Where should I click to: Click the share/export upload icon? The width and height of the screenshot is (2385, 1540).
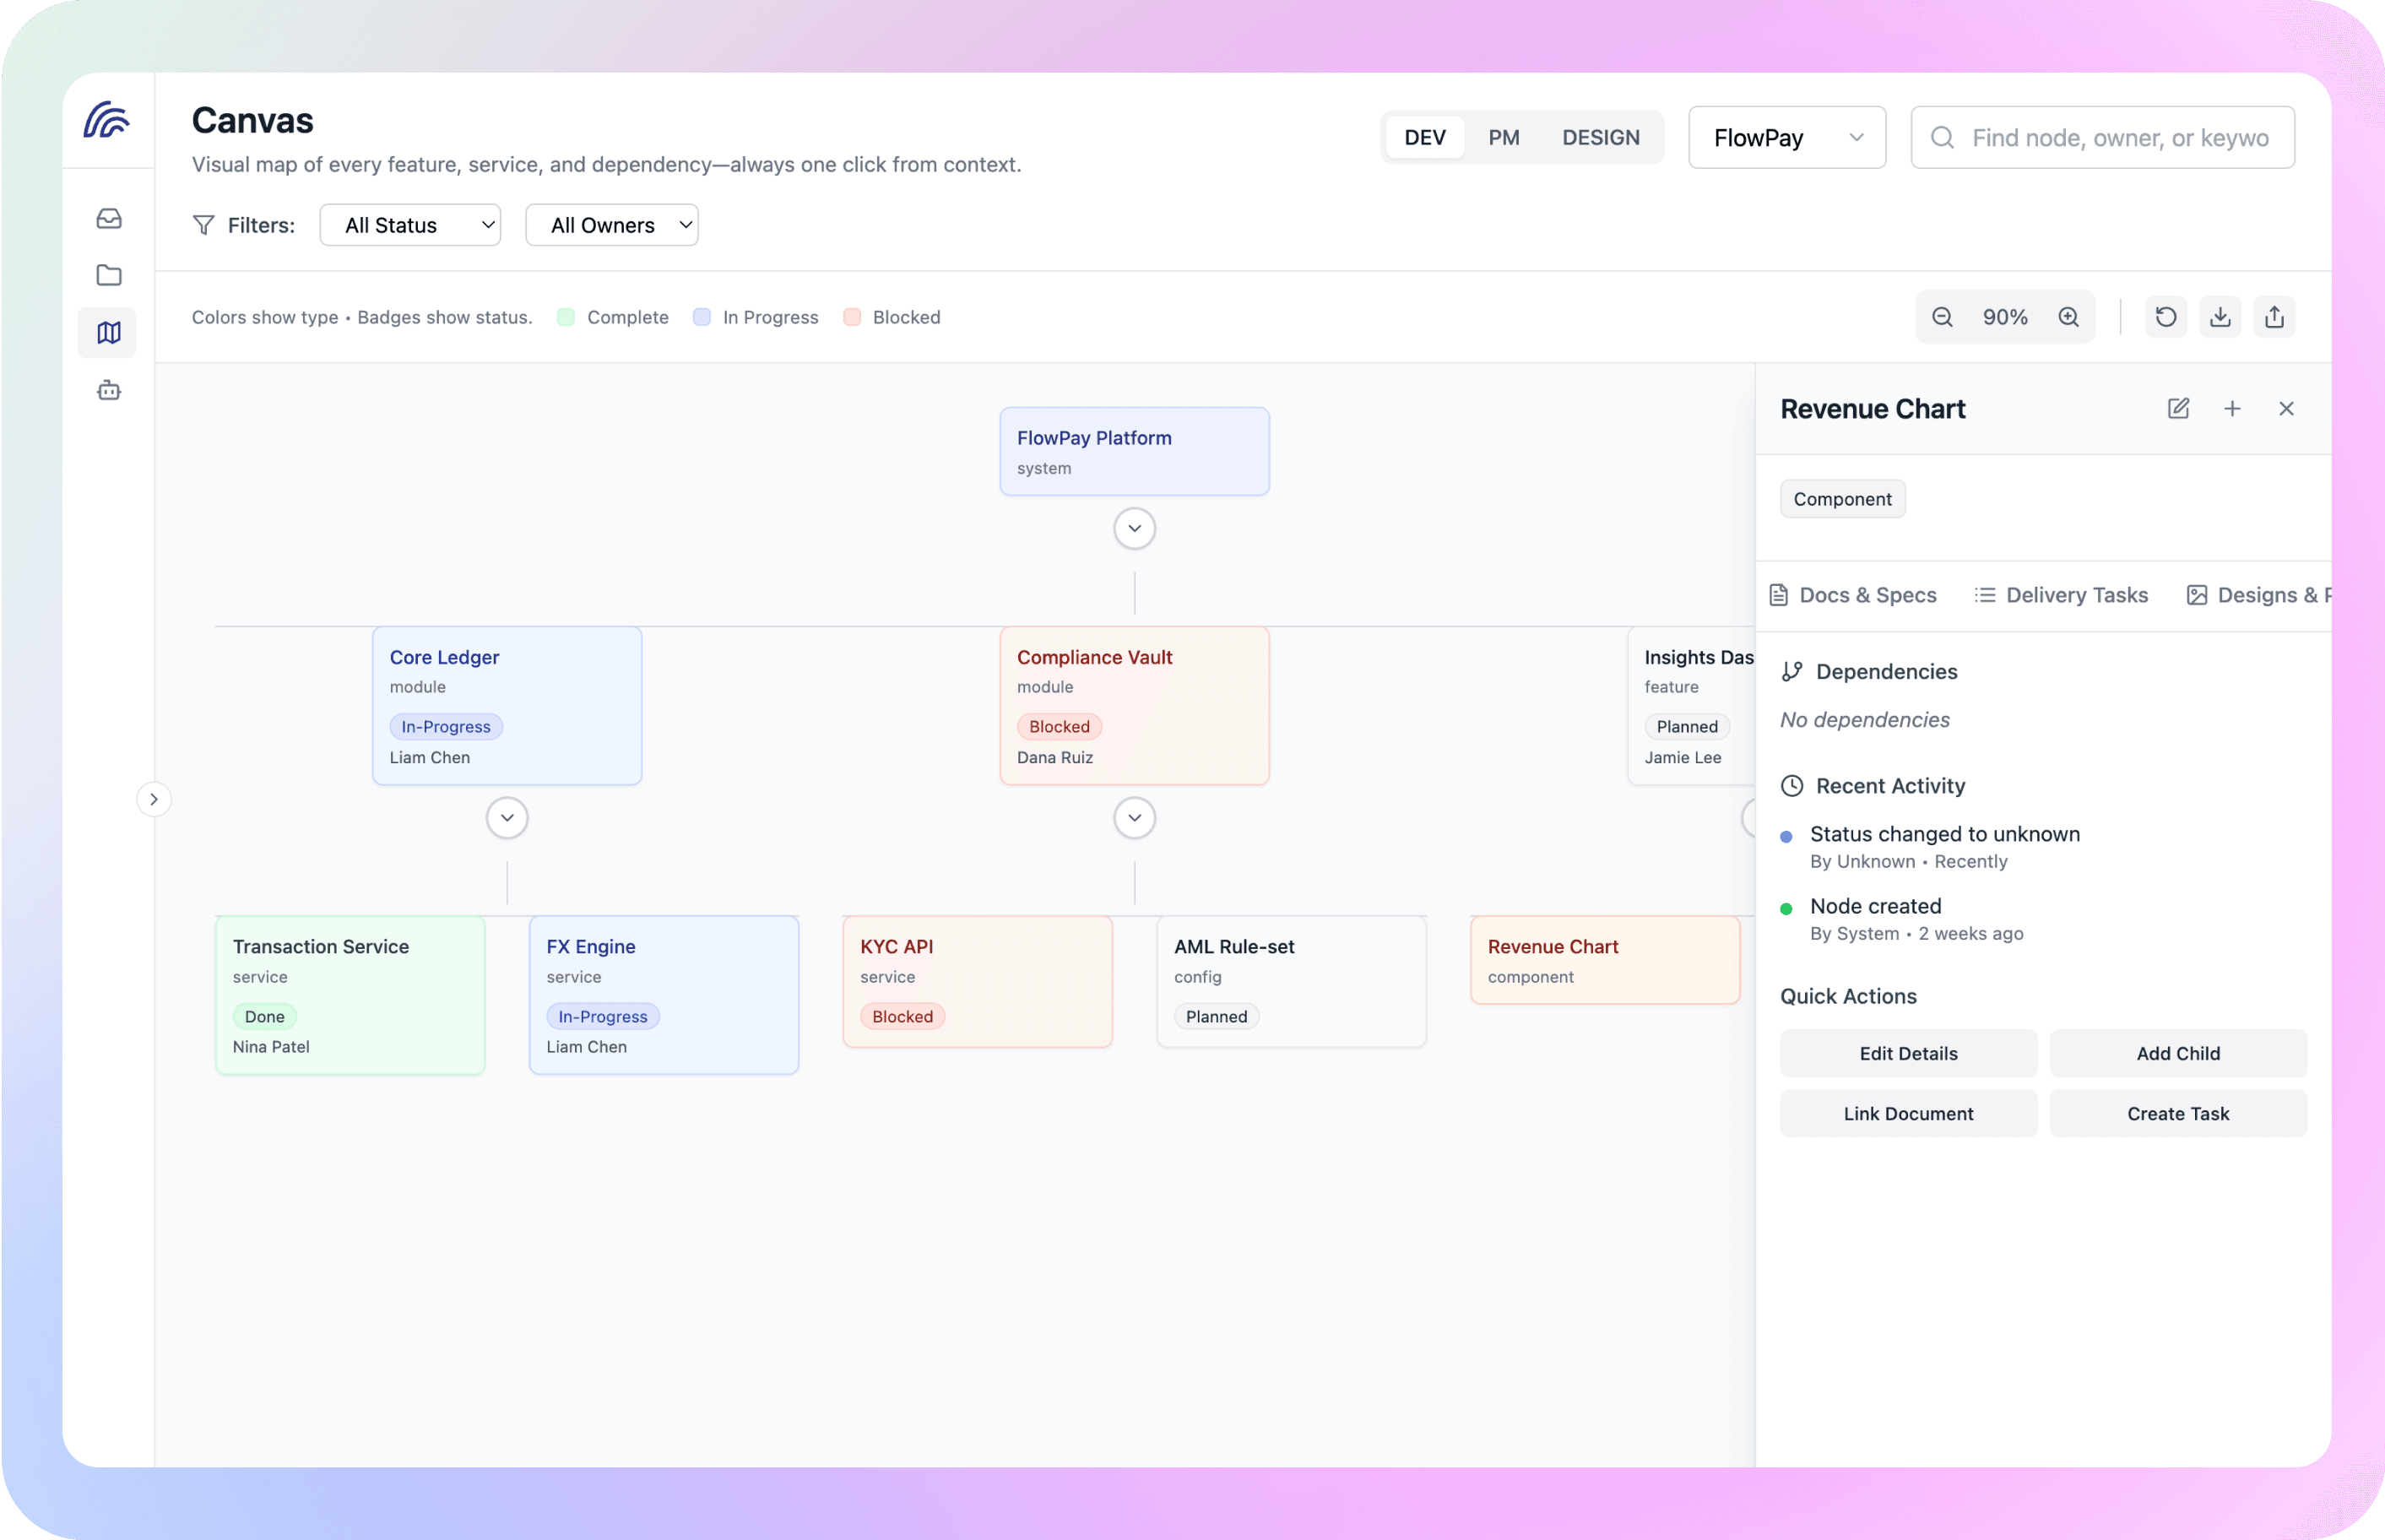coord(2274,317)
